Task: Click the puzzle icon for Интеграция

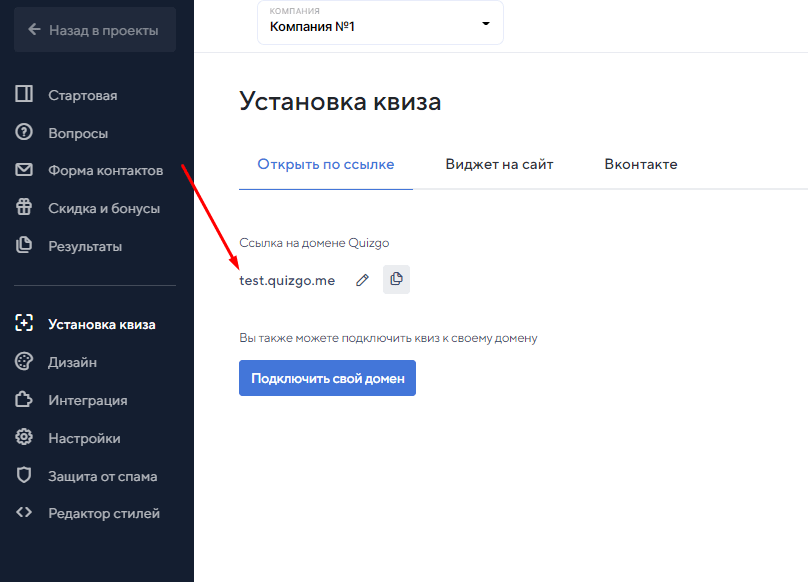Action: pos(24,400)
